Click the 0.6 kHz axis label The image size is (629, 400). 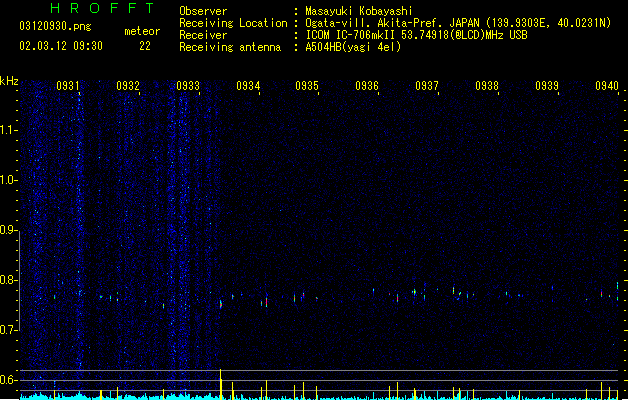(8, 380)
